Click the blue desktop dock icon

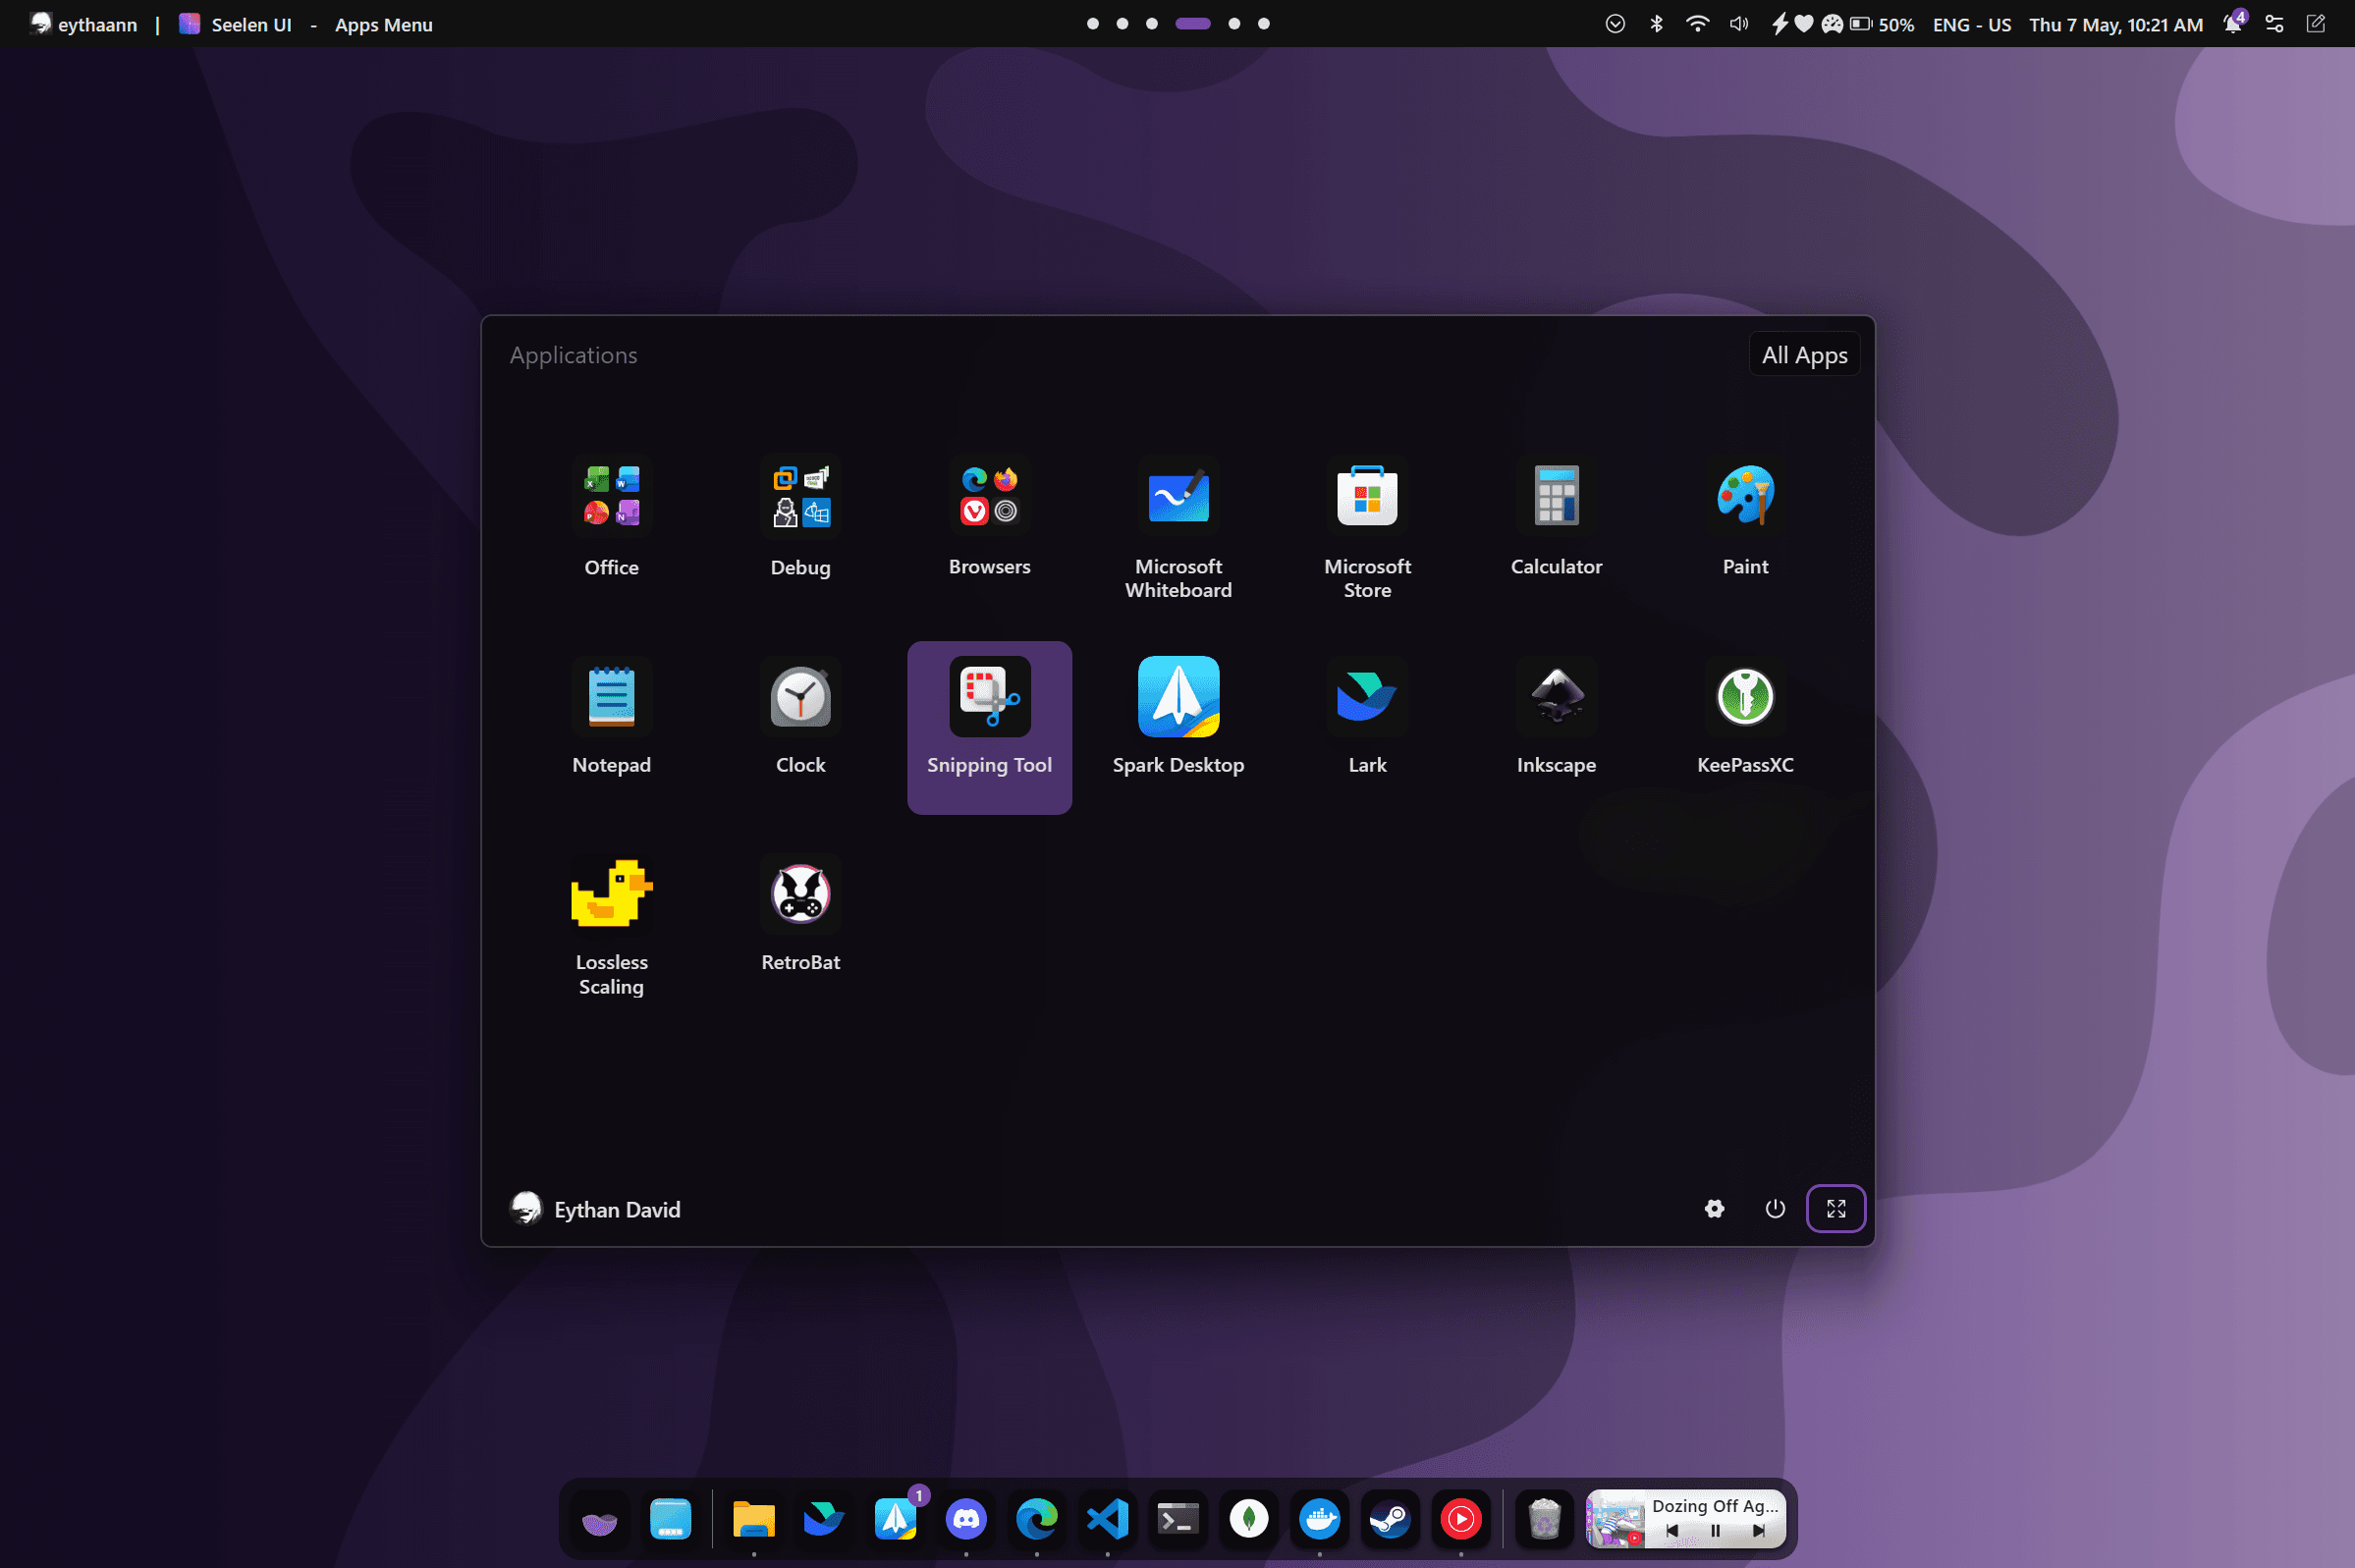(x=670, y=1518)
